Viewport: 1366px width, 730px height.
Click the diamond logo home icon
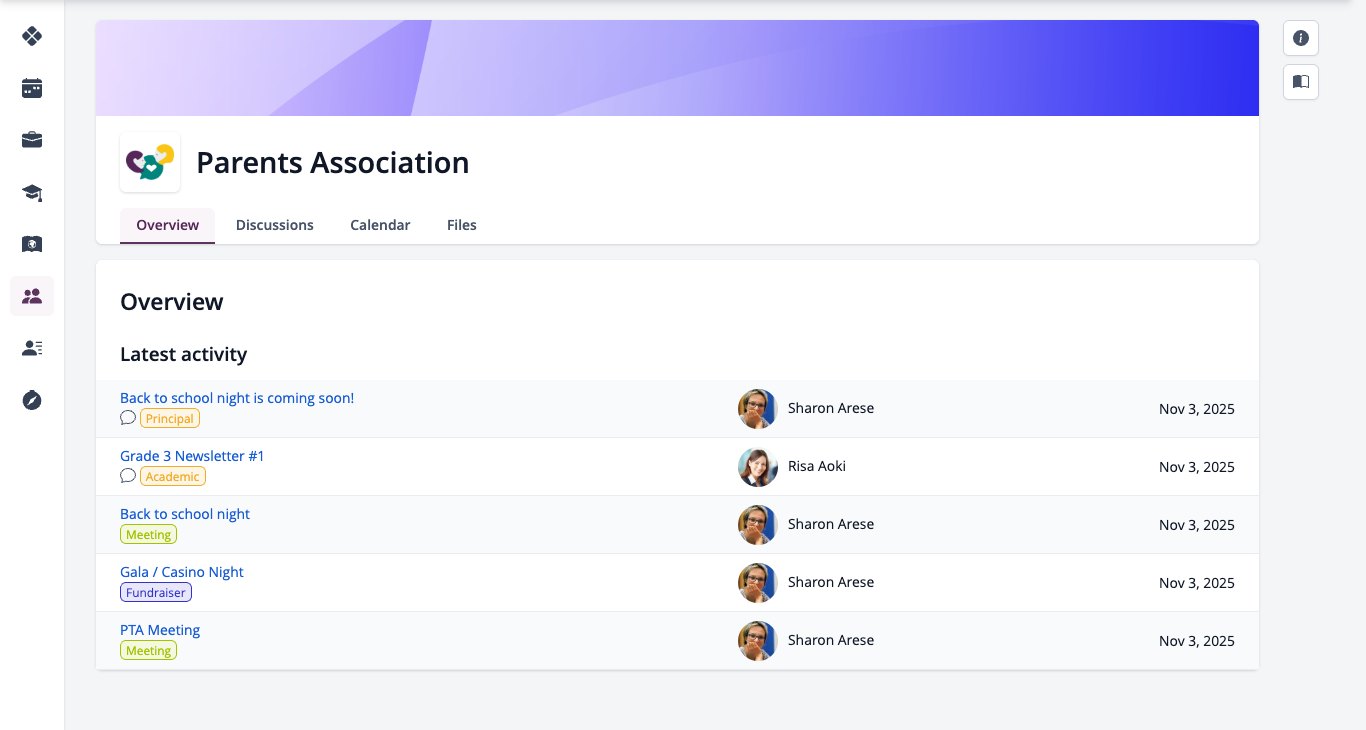pos(32,36)
